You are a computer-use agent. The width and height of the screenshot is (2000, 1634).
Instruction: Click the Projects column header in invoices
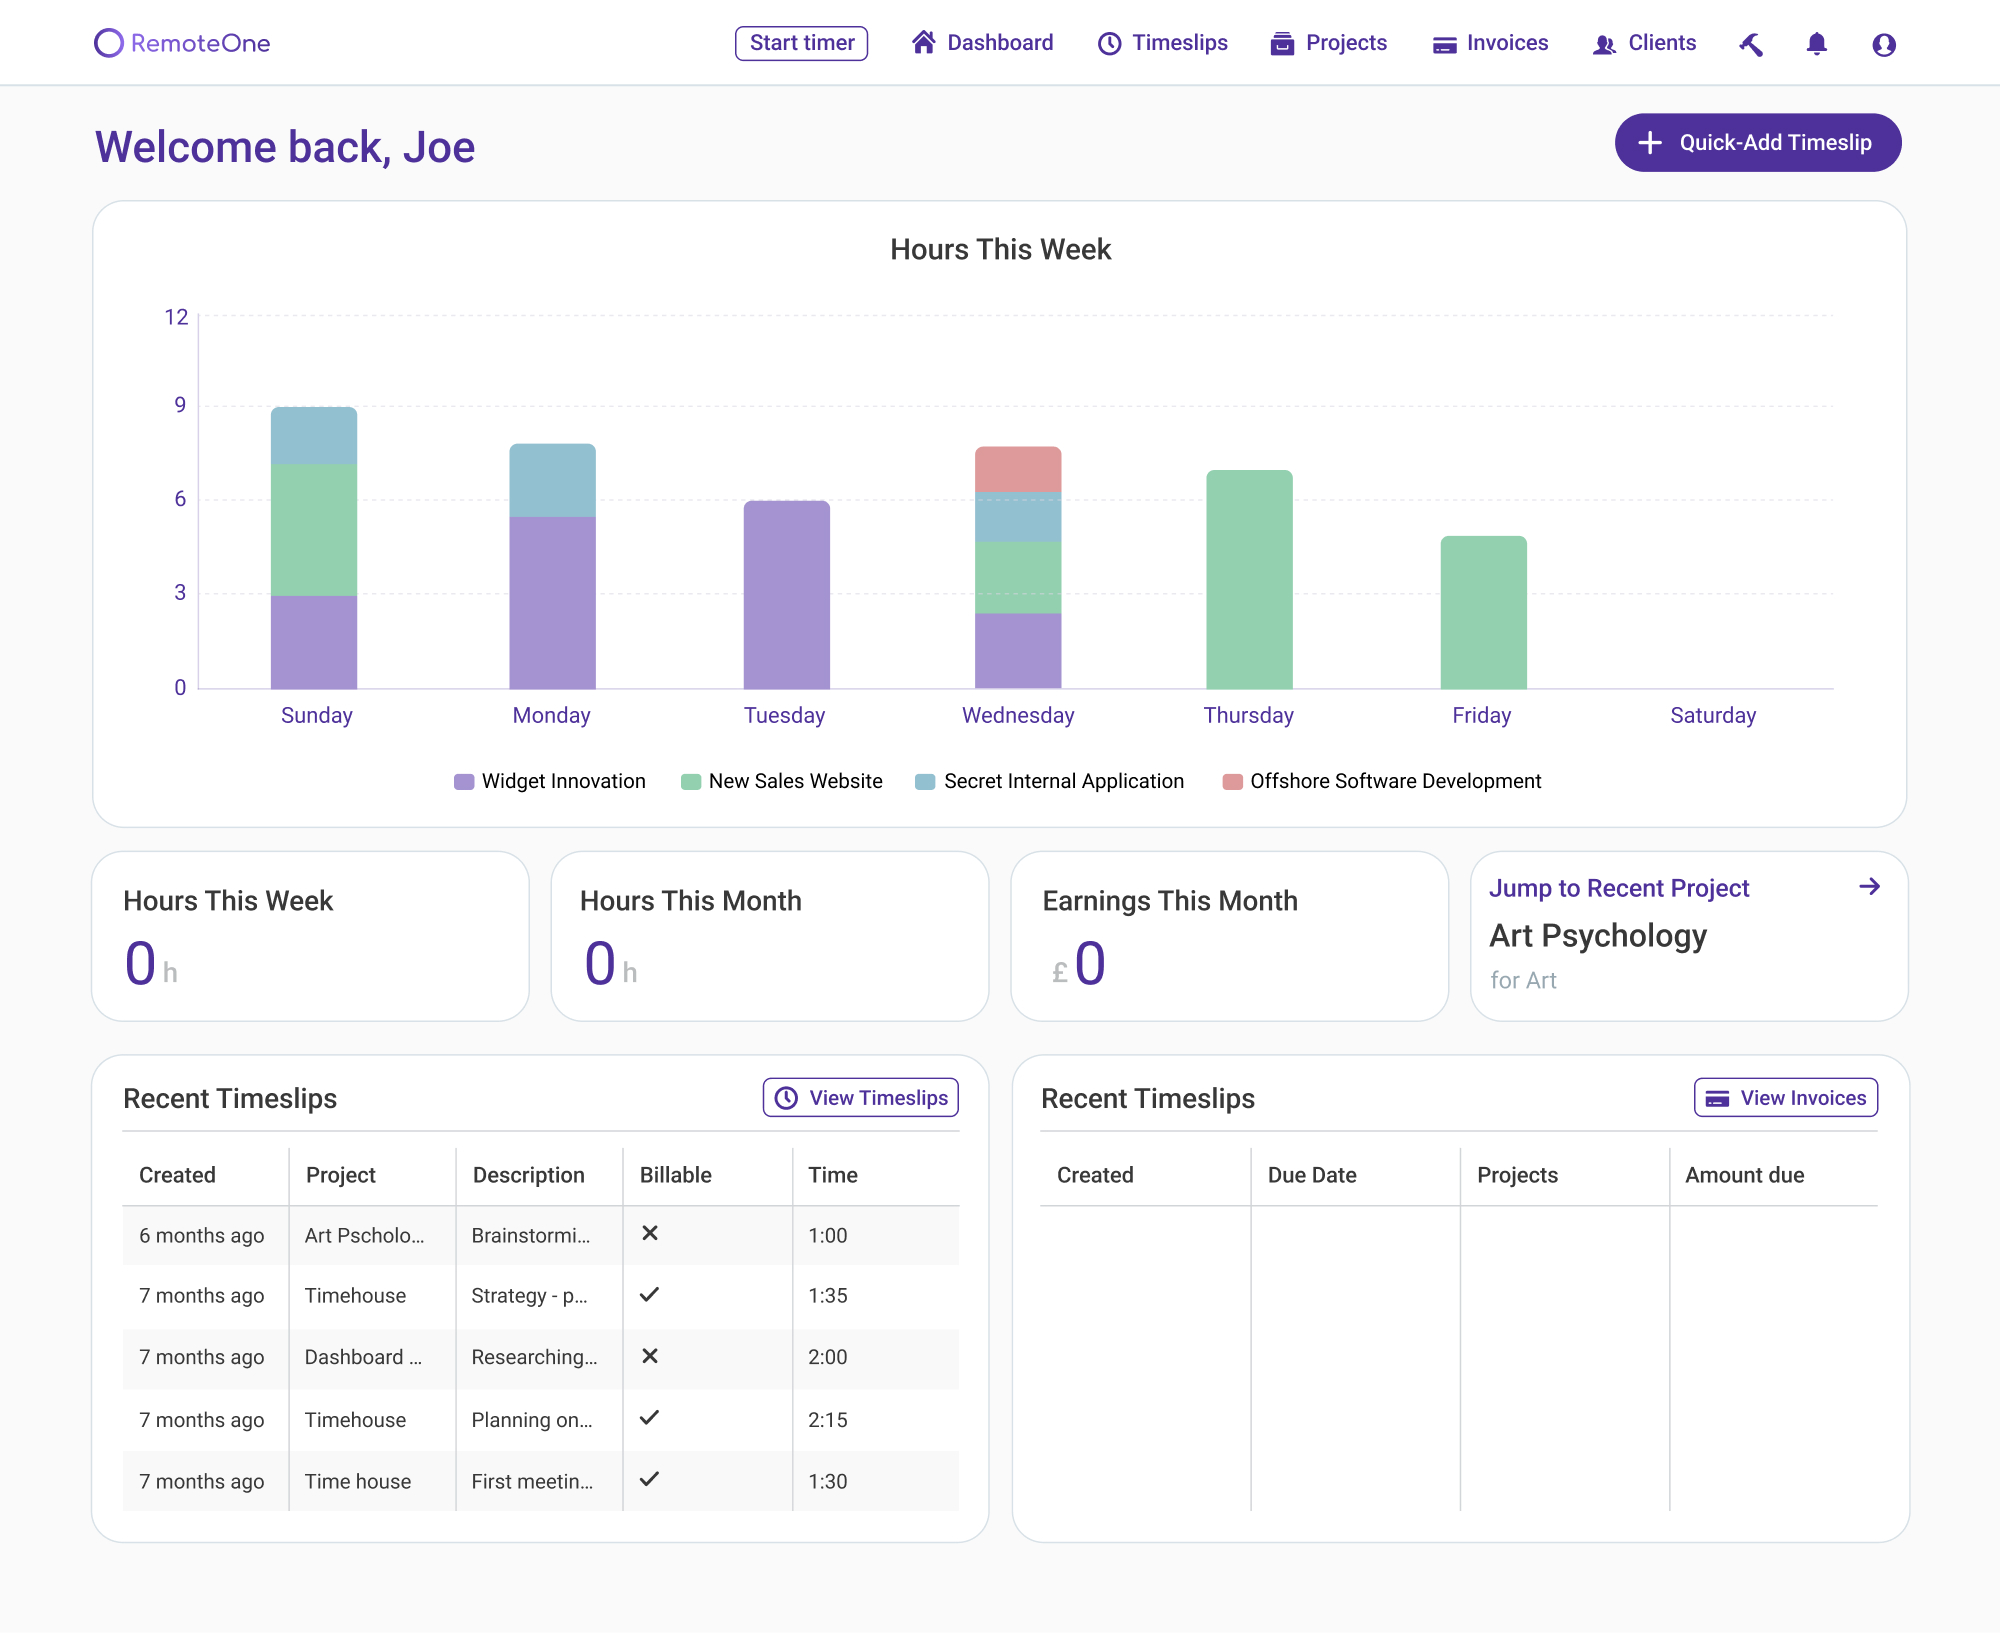pyautogui.click(x=1517, y=1176)
